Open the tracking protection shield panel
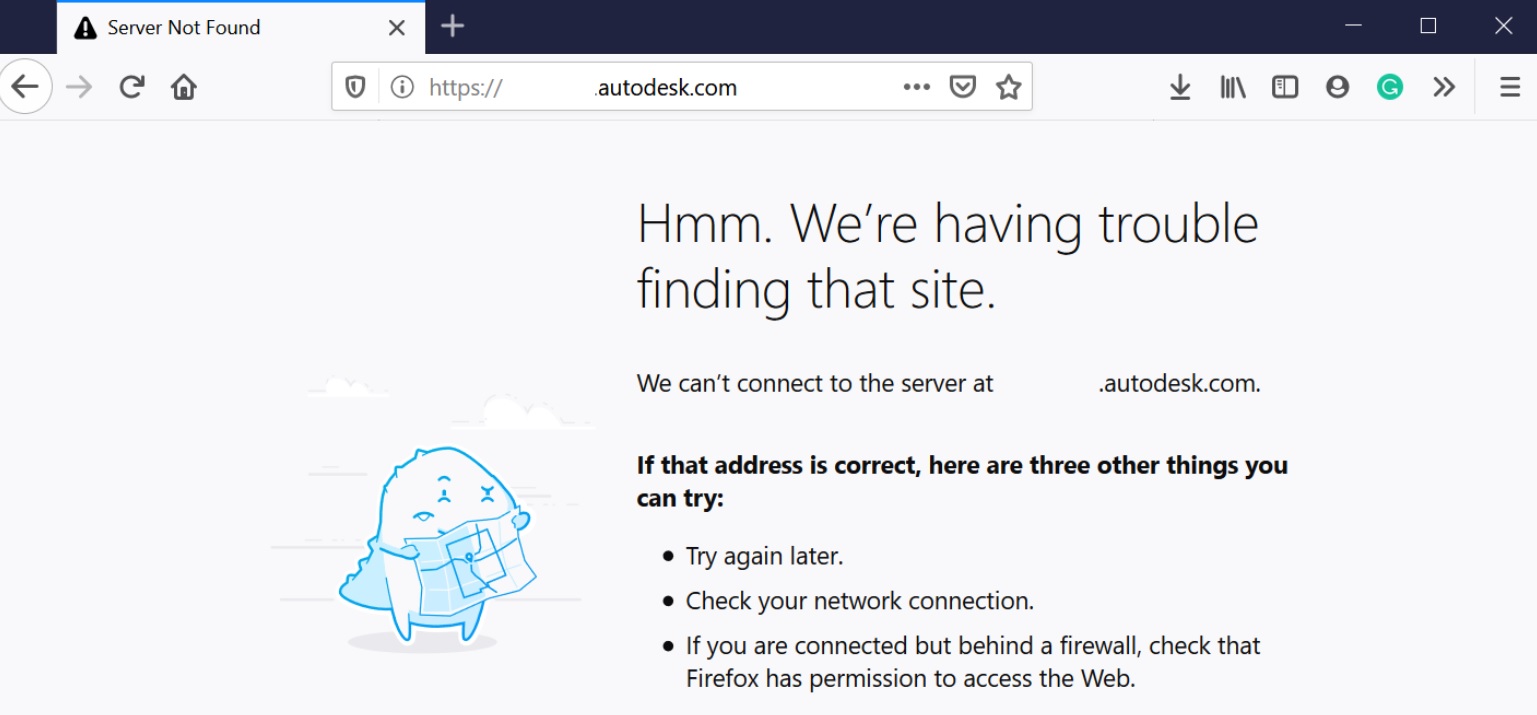 point(355,87)
